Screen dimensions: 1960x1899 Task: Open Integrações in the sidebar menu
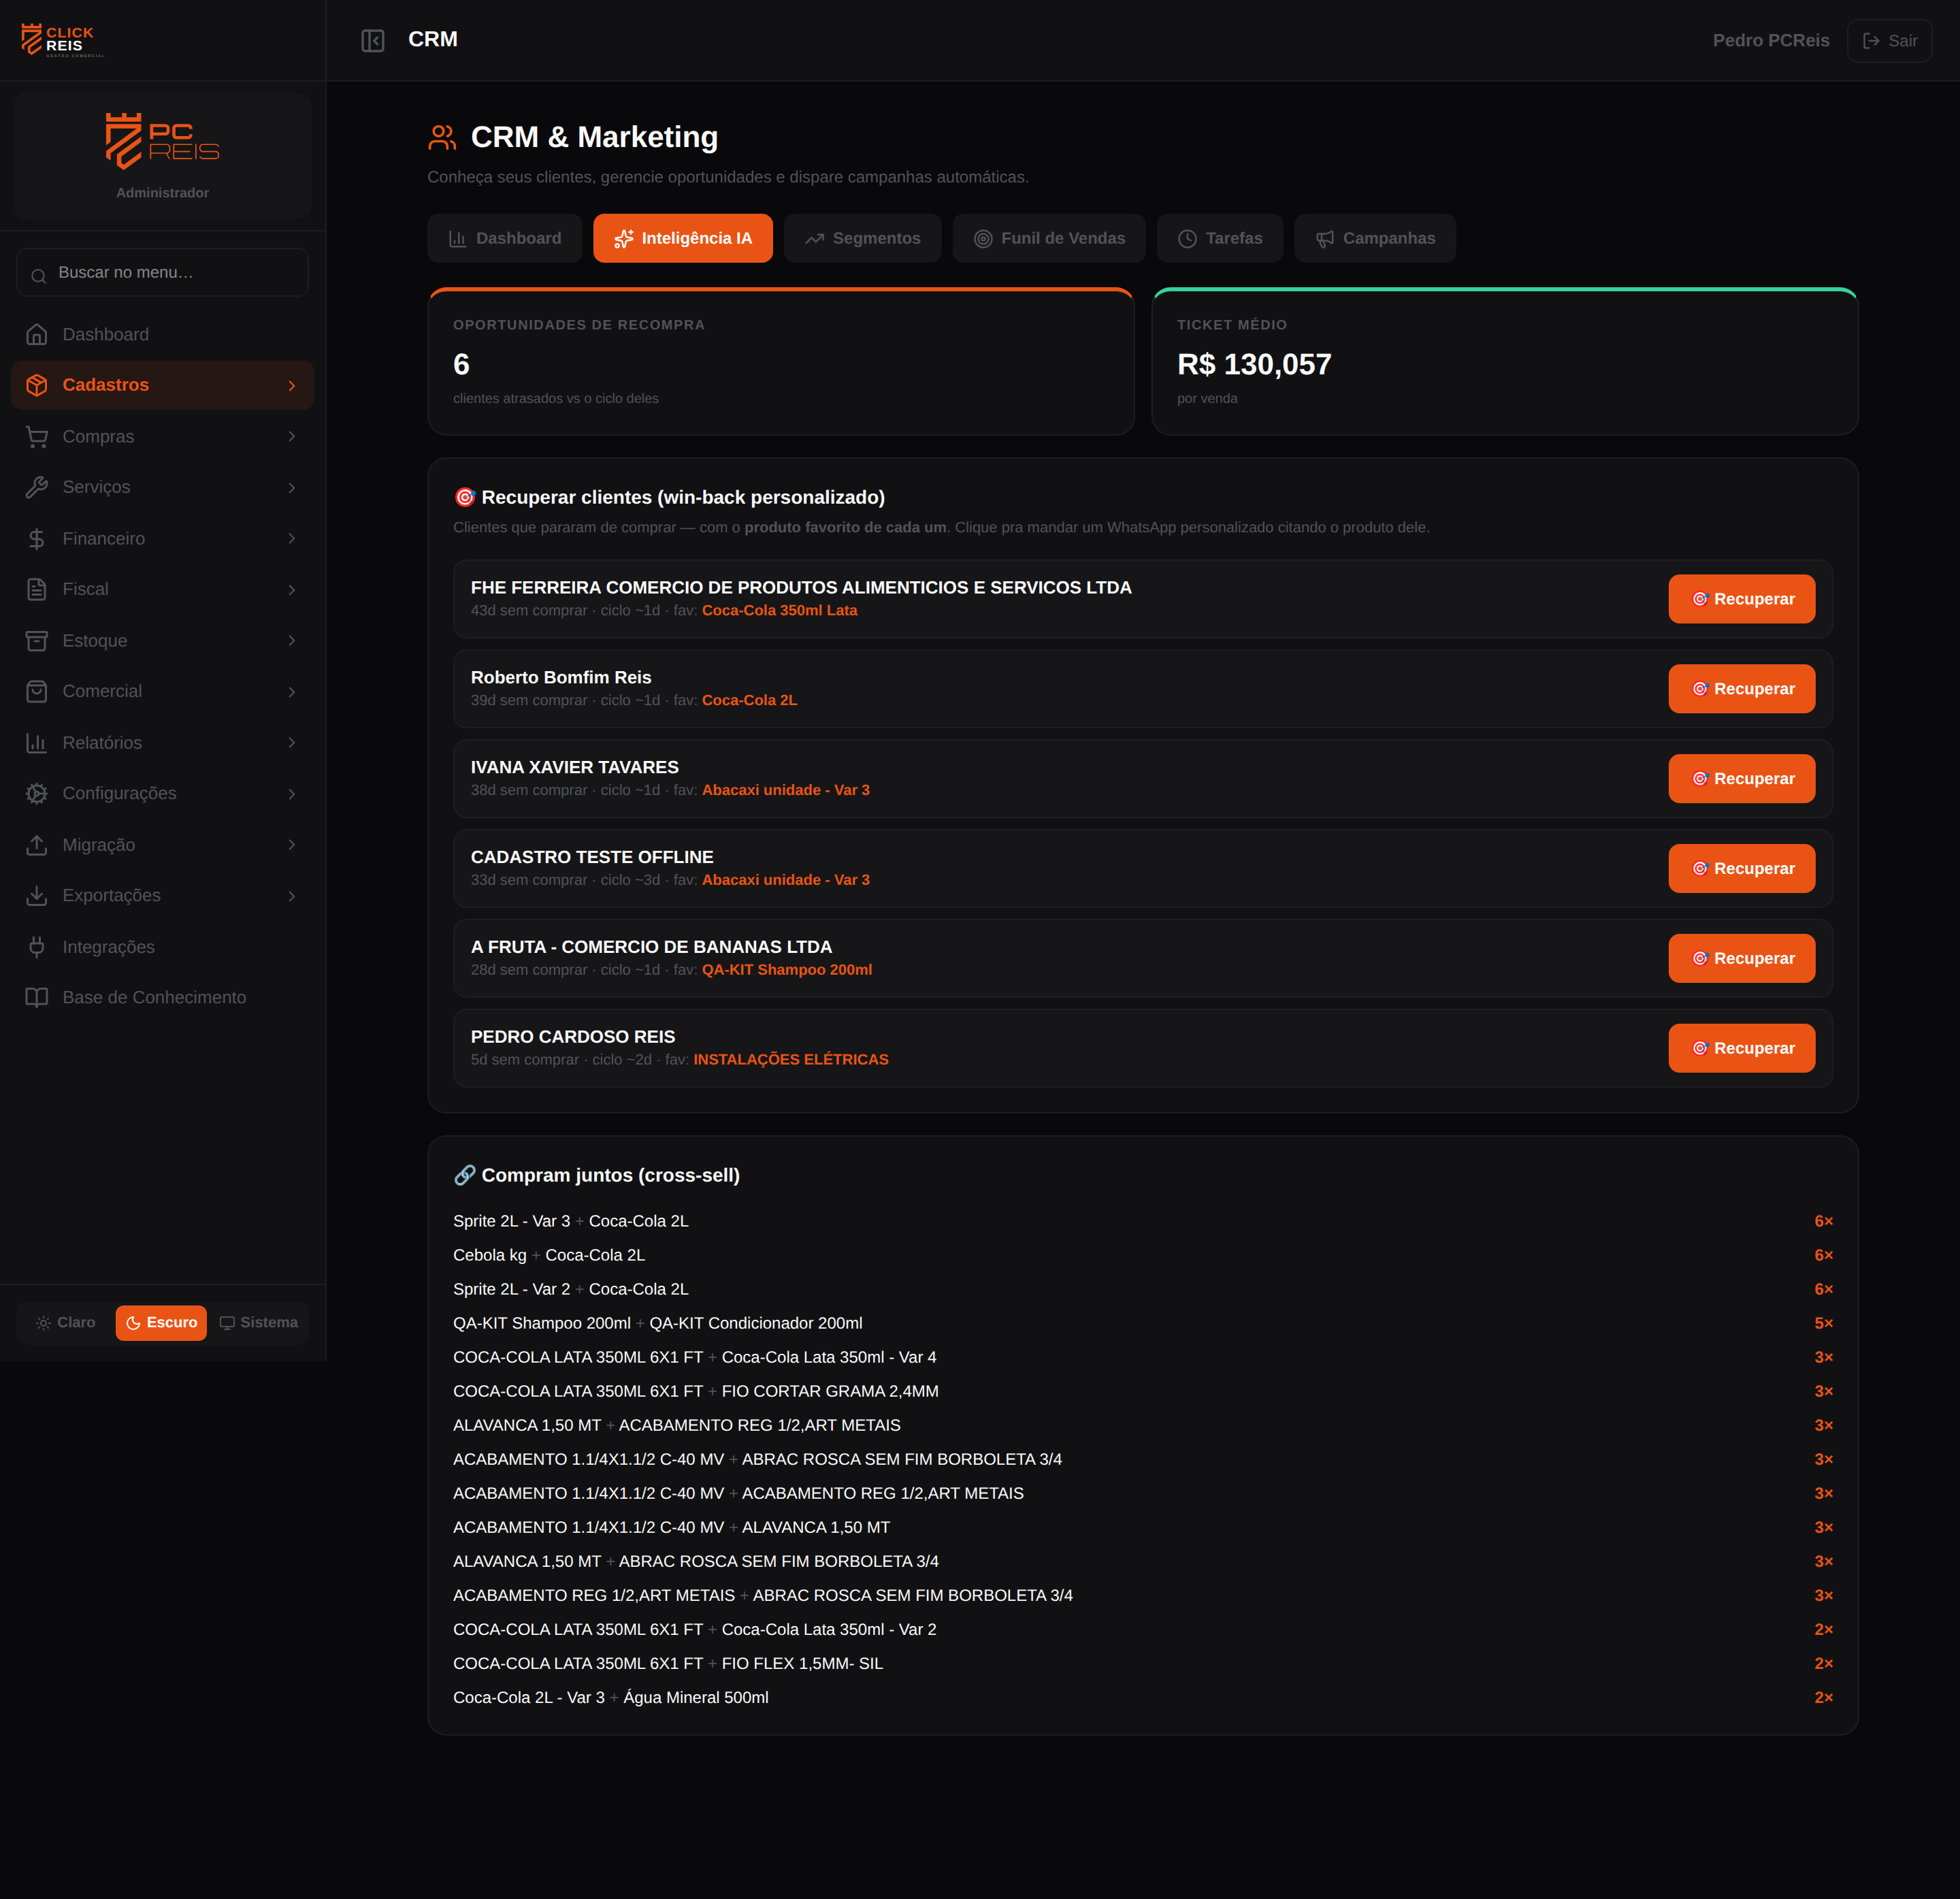(163, 946)
